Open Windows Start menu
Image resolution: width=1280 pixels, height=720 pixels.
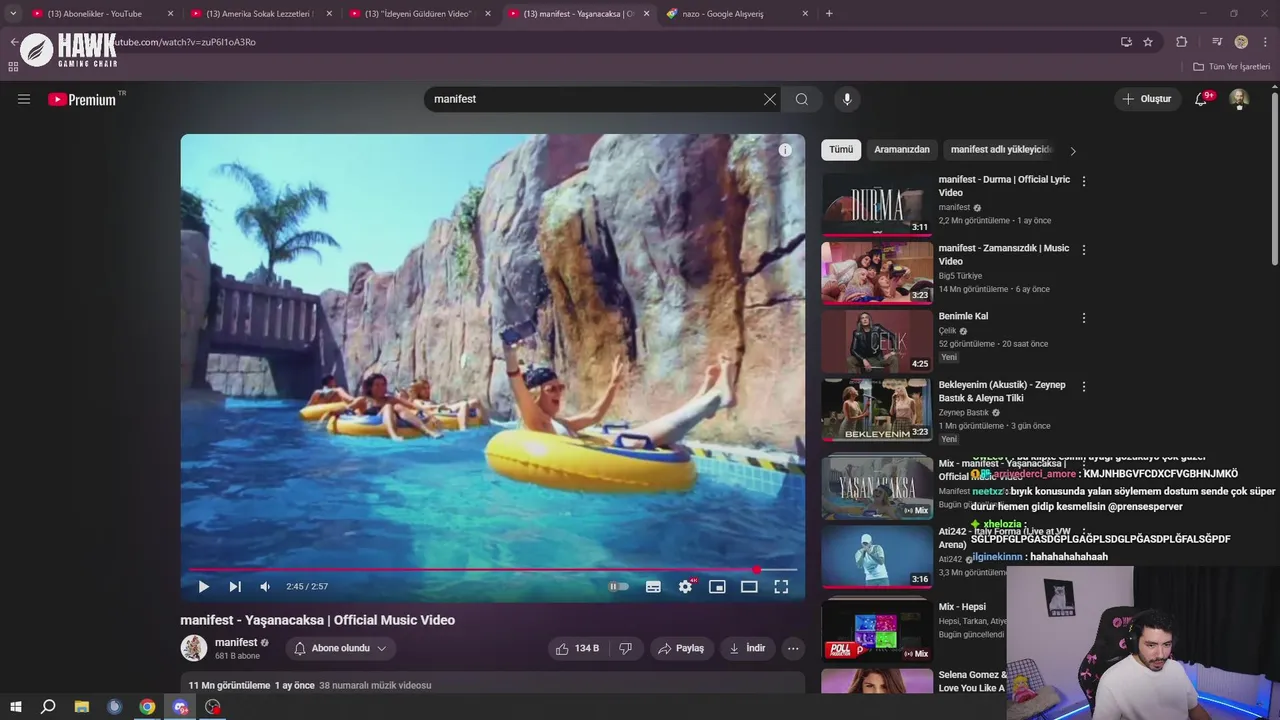15,707
